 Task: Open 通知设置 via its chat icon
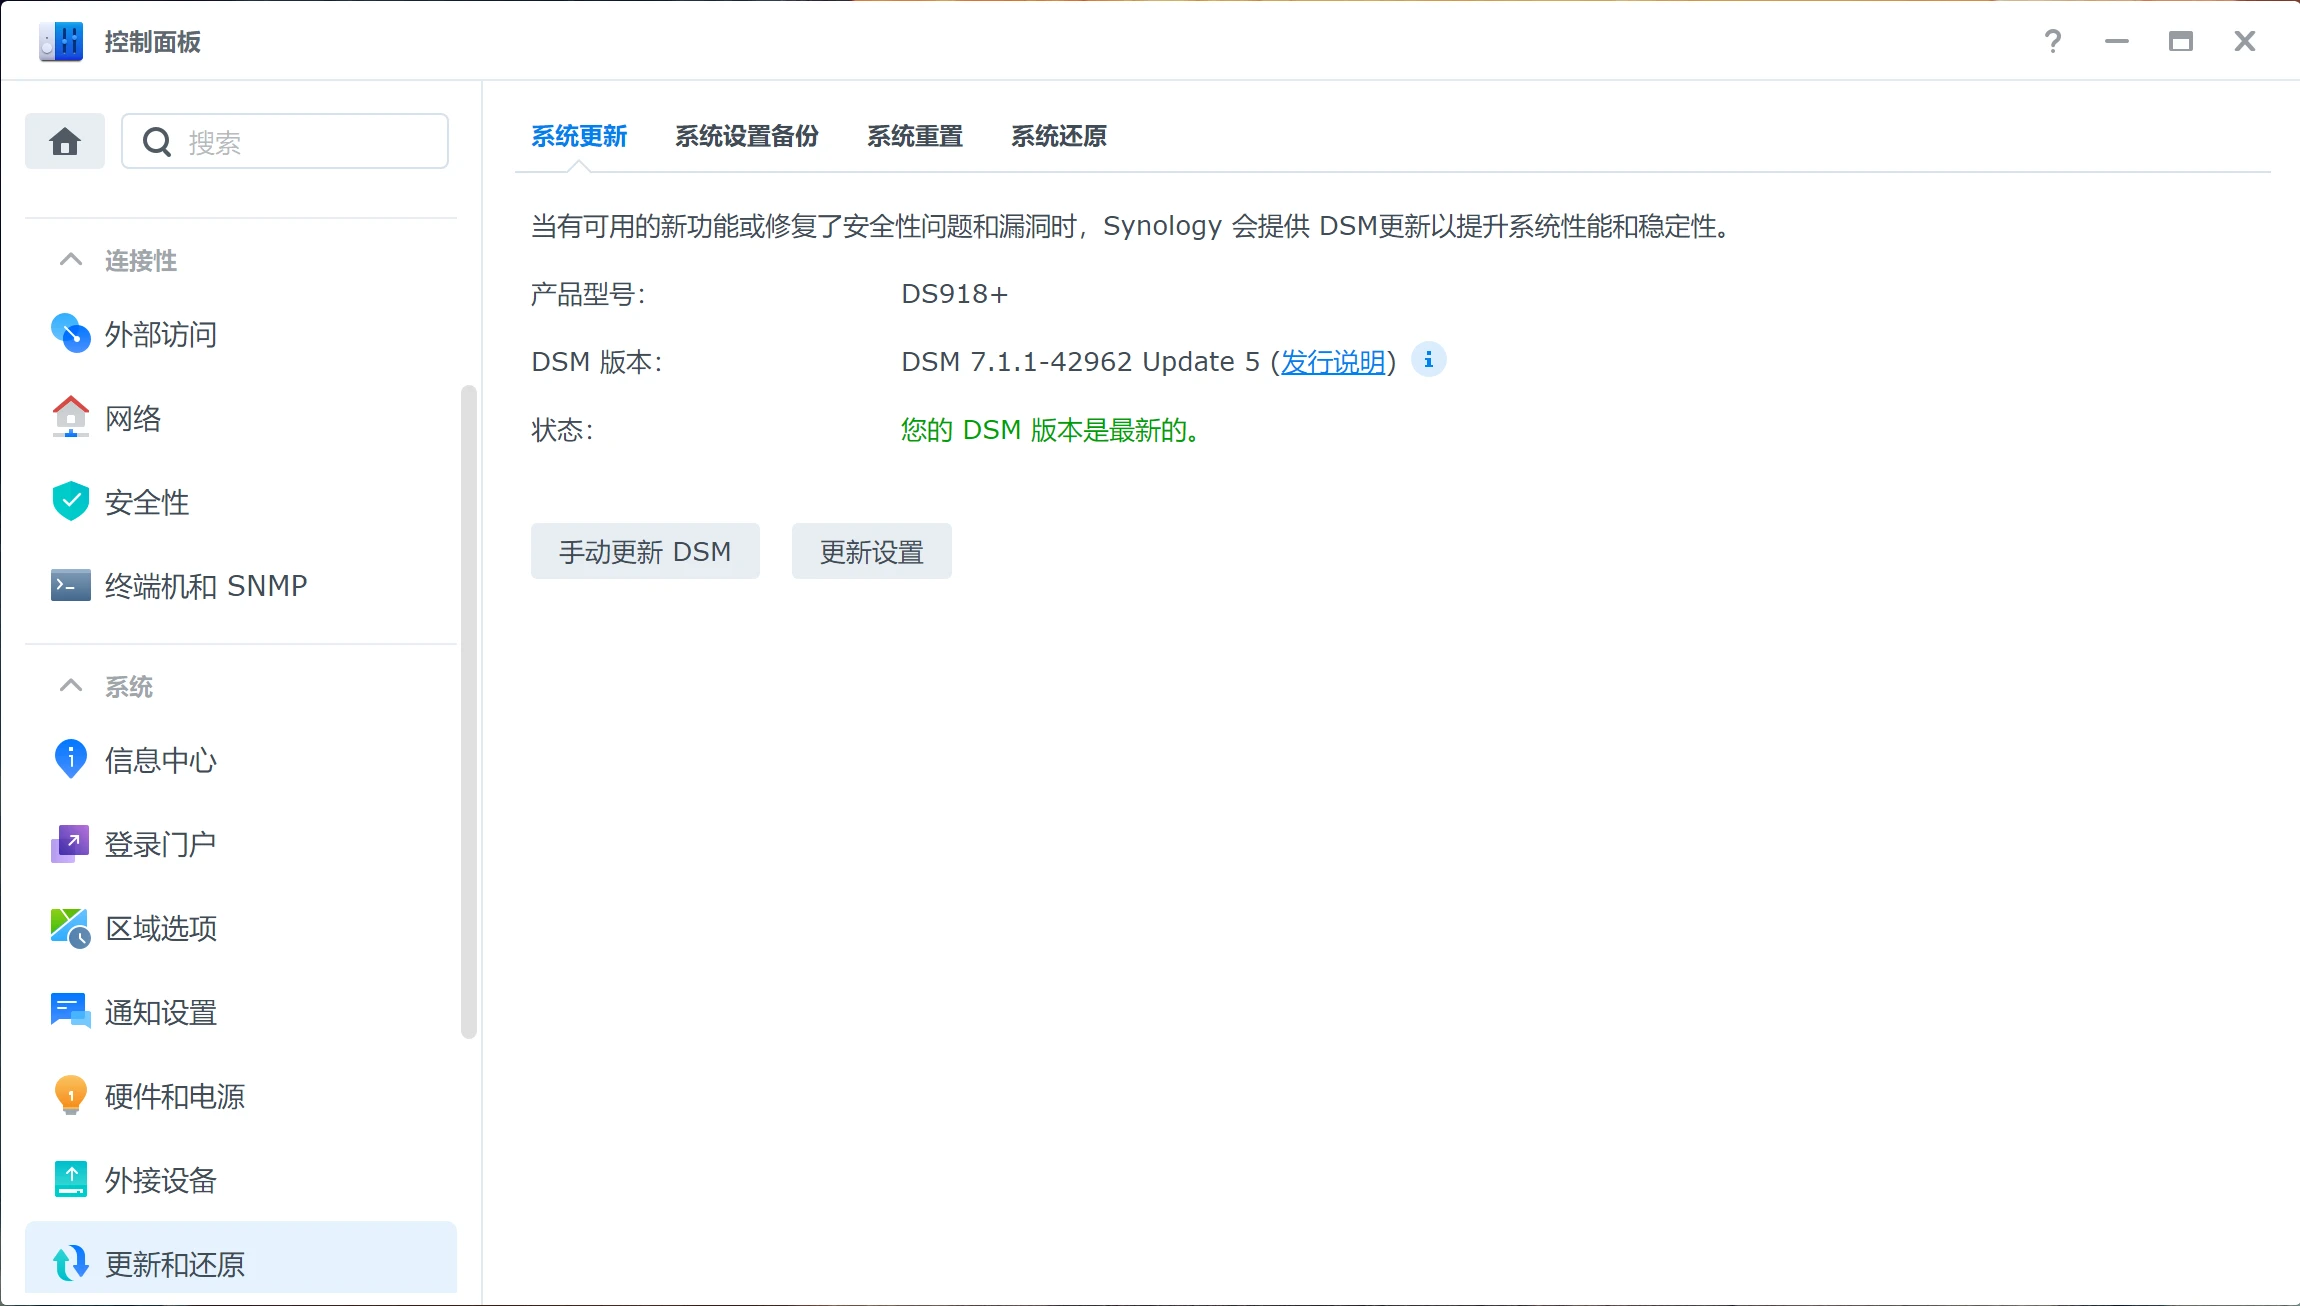[x=70, y=1012]
